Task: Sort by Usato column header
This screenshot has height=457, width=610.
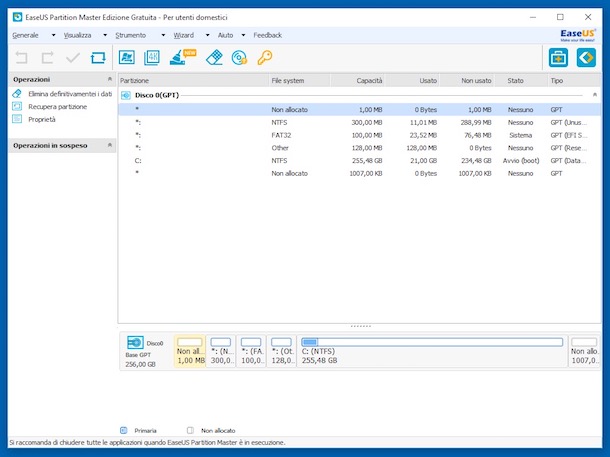Action: click(412, 81)
